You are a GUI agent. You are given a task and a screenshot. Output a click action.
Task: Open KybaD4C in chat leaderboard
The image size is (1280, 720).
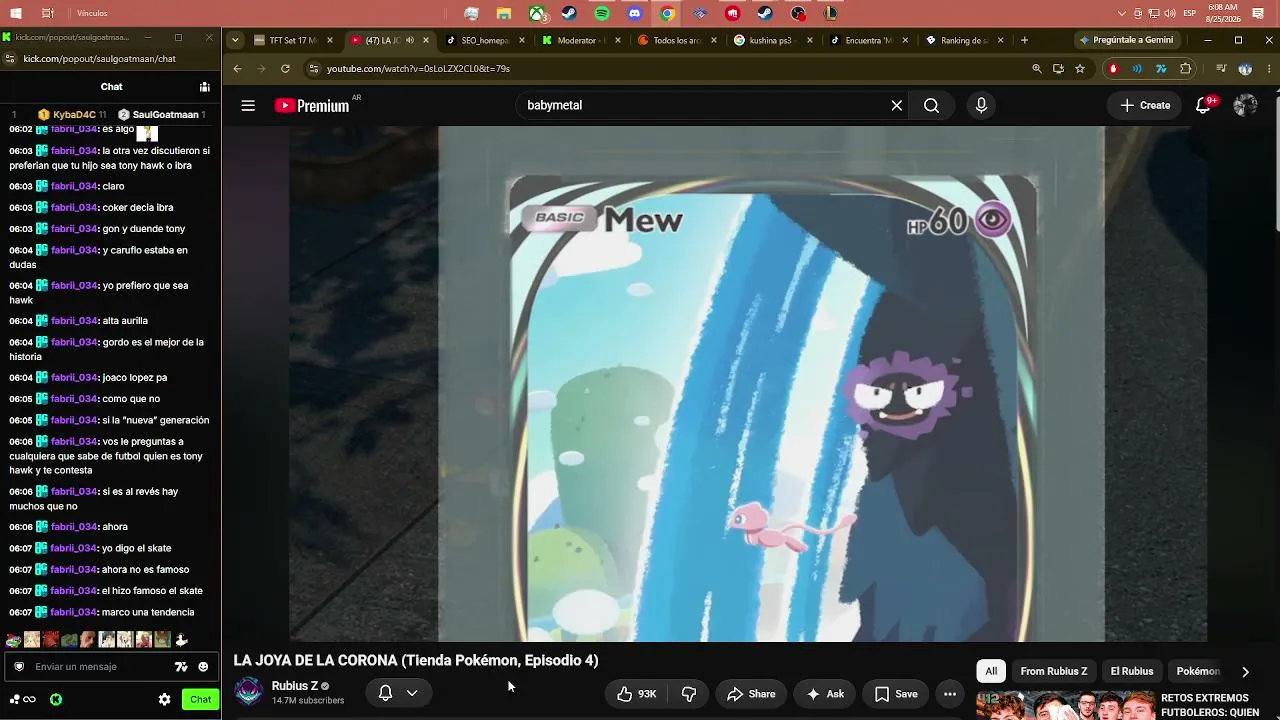click(74, 115)
